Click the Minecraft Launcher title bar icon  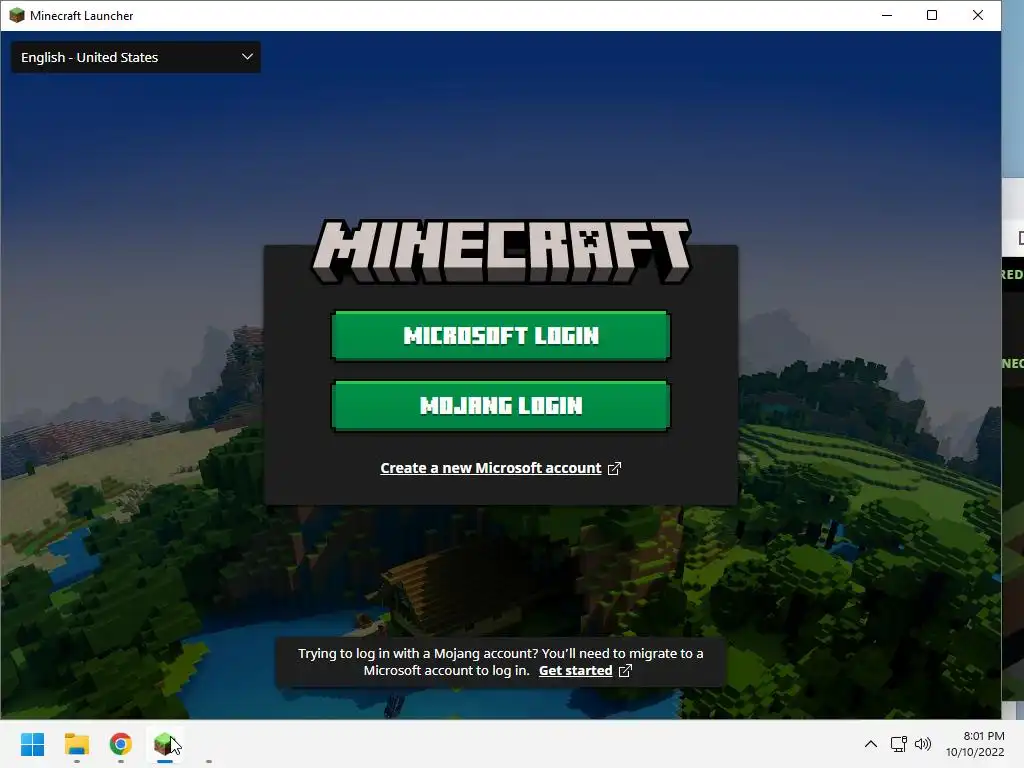pos(17,16)
